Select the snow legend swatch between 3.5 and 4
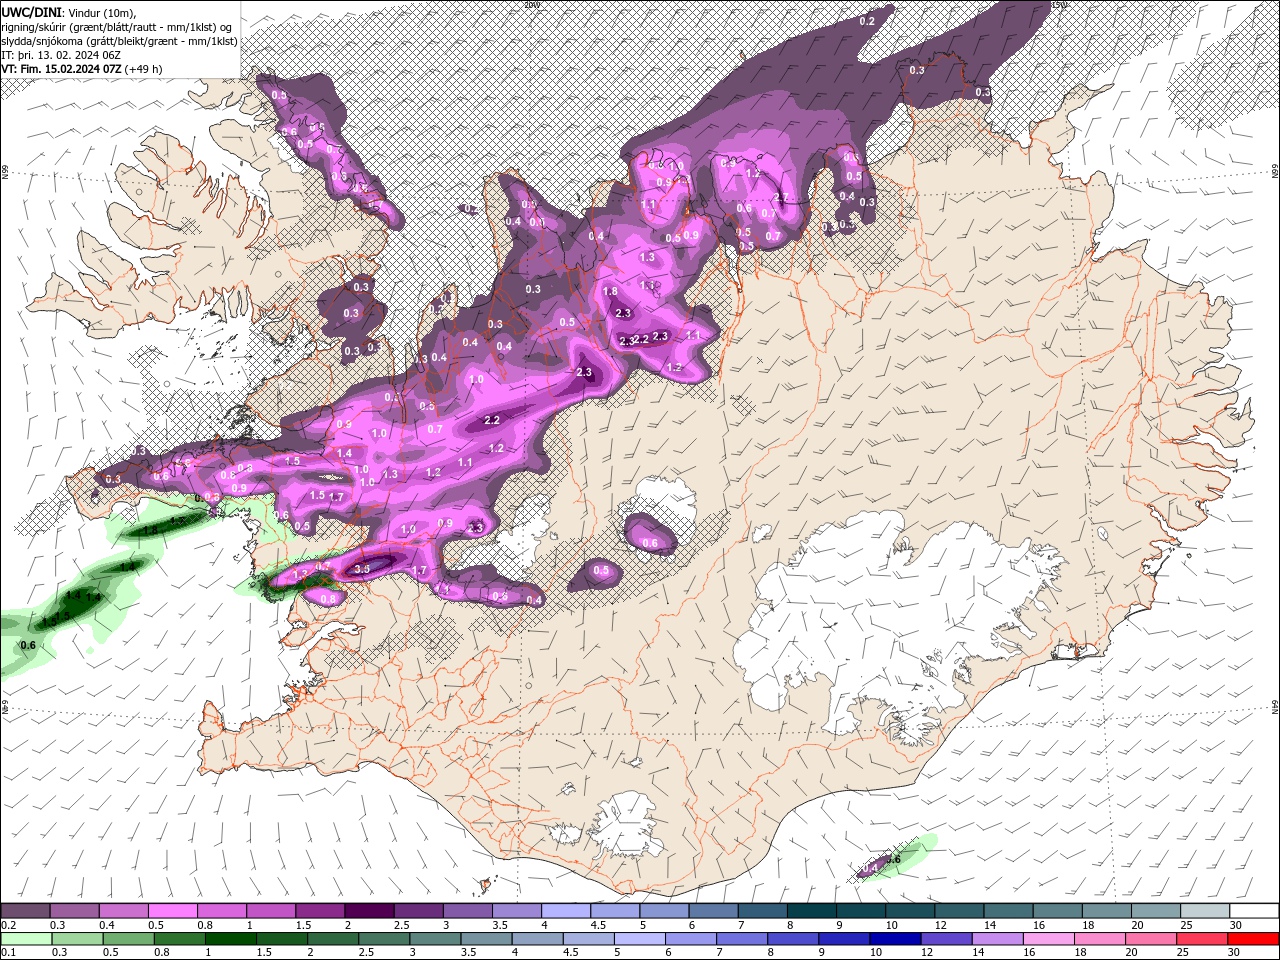 coord(516,911)
